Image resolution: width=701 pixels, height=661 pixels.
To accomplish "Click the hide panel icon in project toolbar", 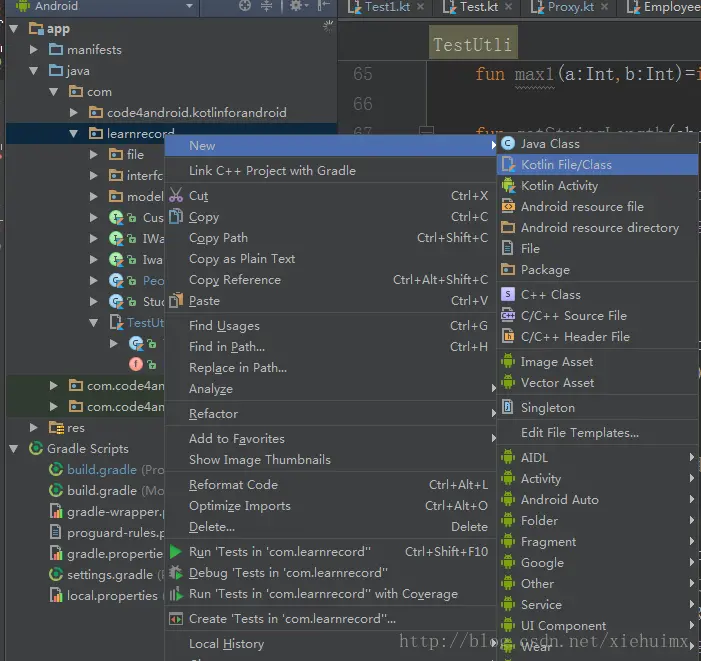I will pyautogui.click(x=323, y=6).
